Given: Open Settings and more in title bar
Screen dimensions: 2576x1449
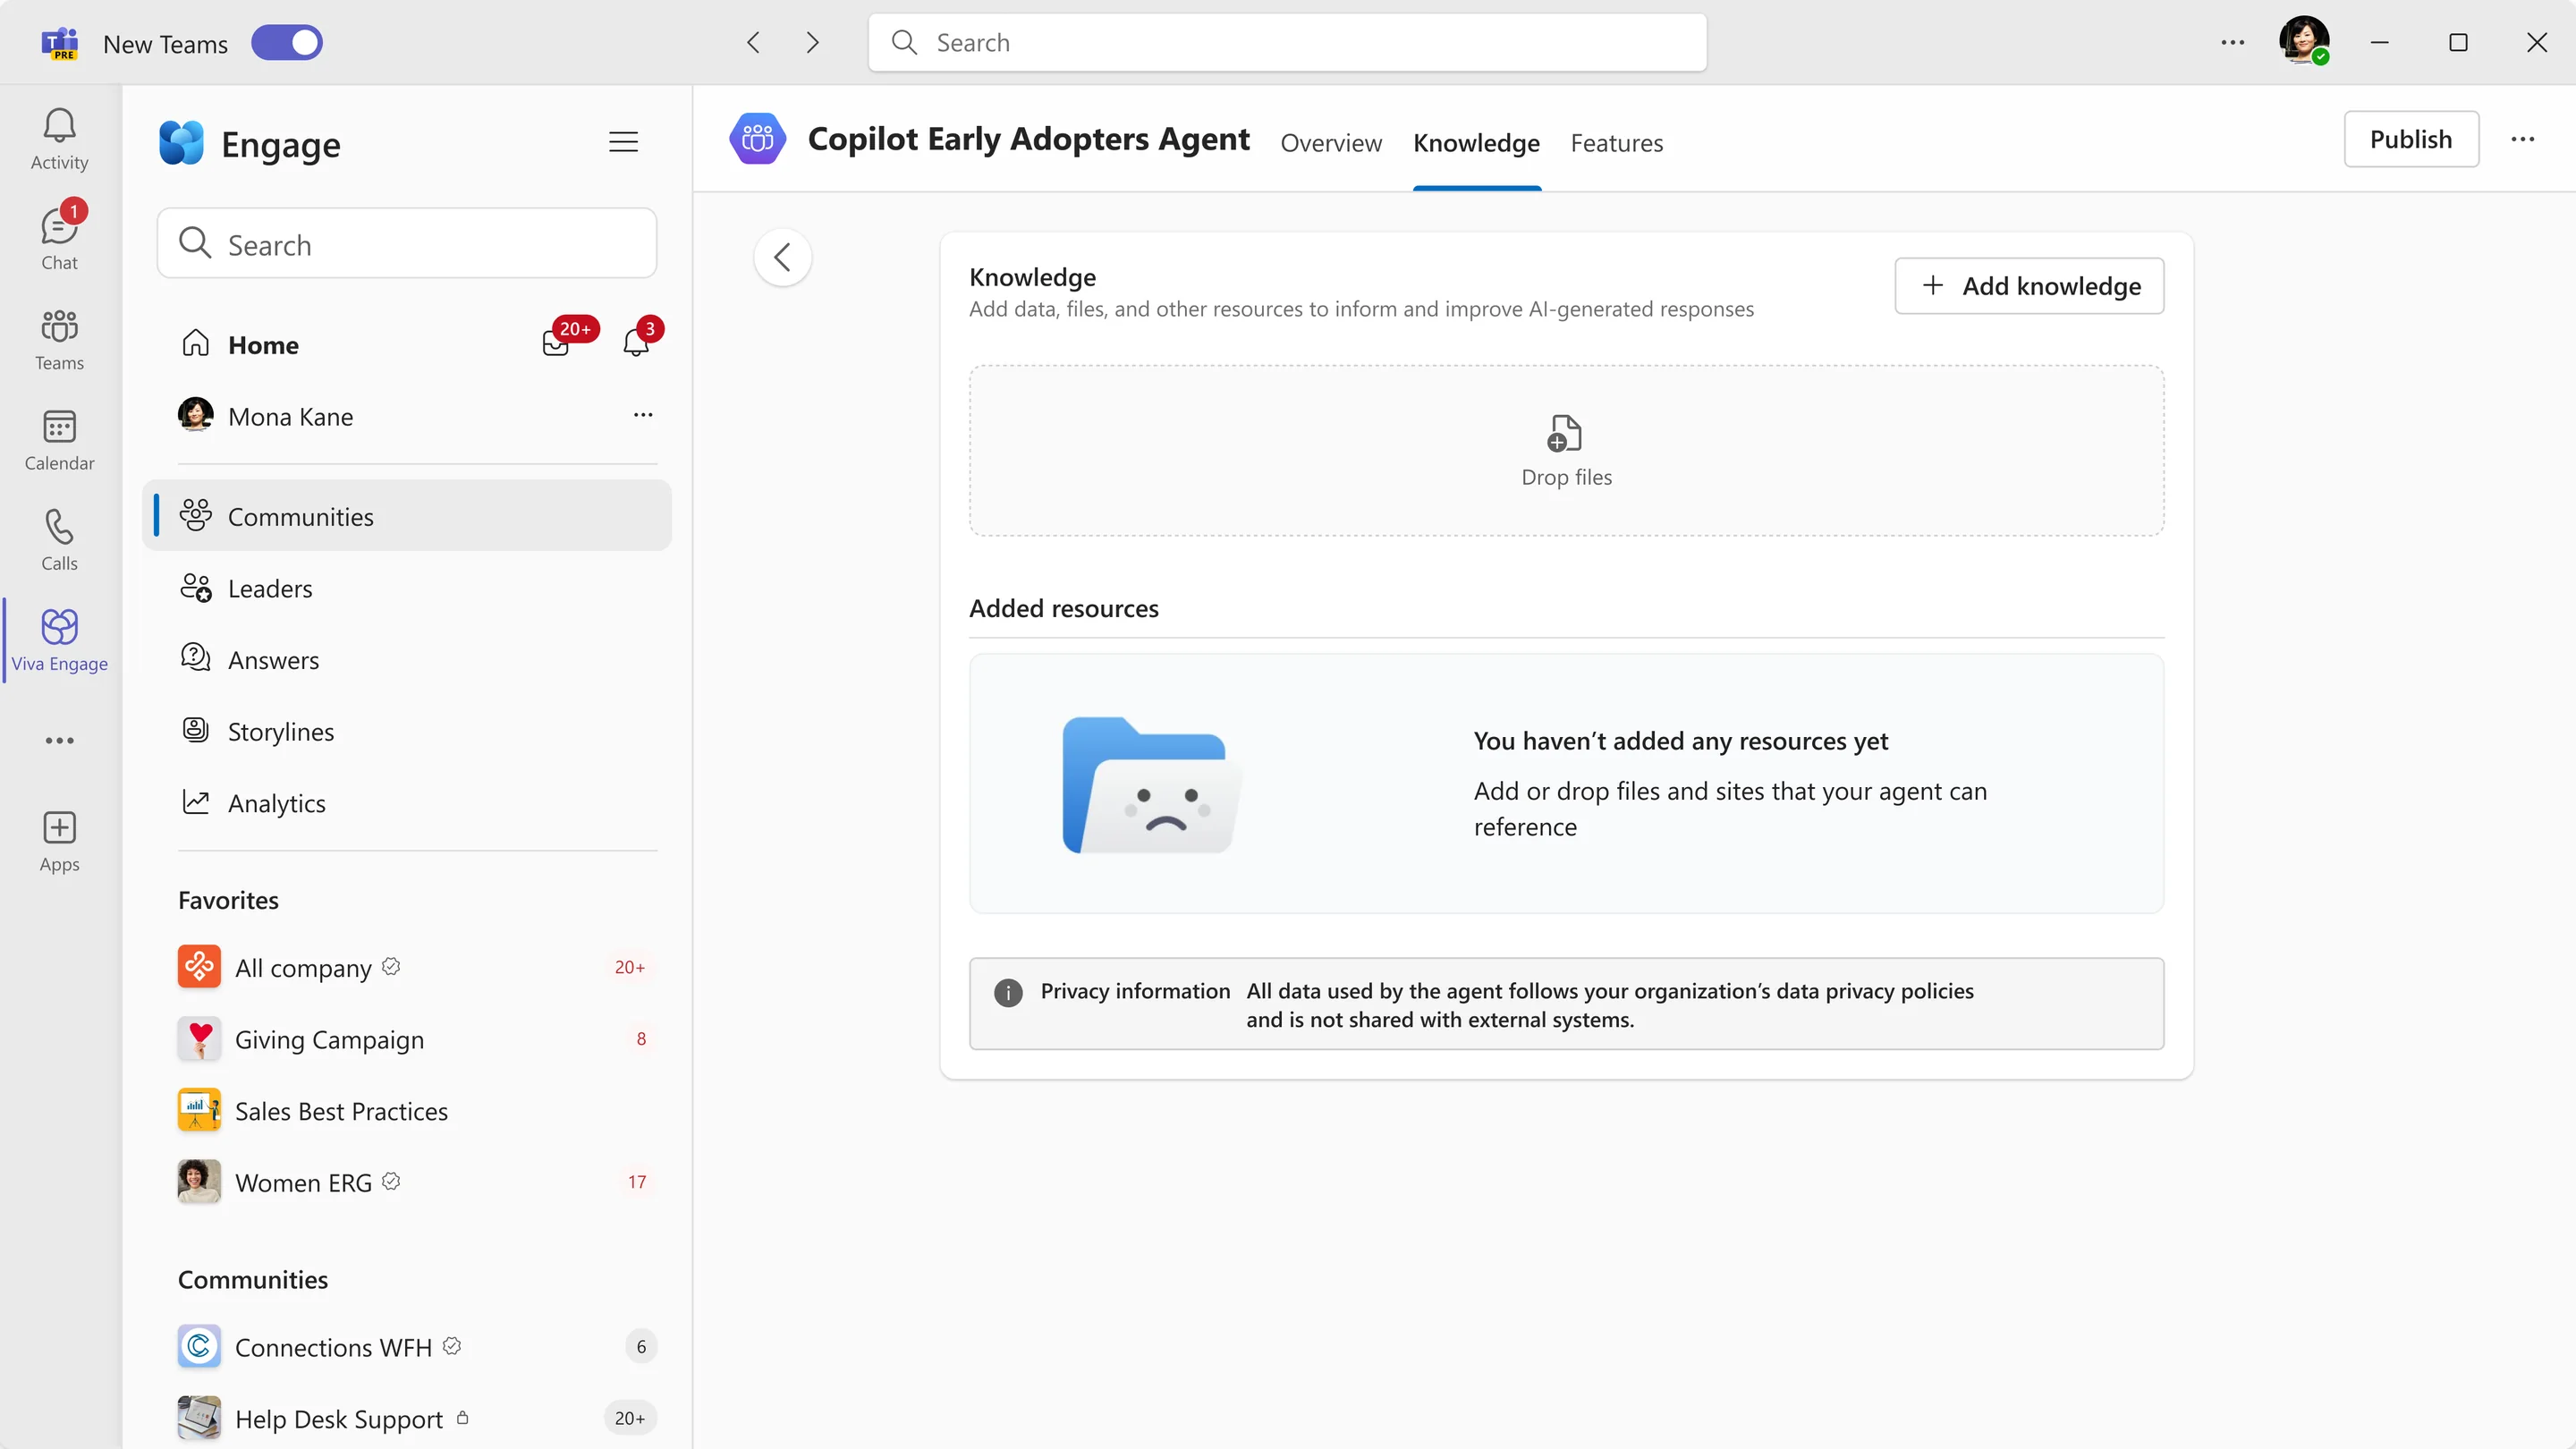Looking at the screenshot, I should pos(2232,42).
